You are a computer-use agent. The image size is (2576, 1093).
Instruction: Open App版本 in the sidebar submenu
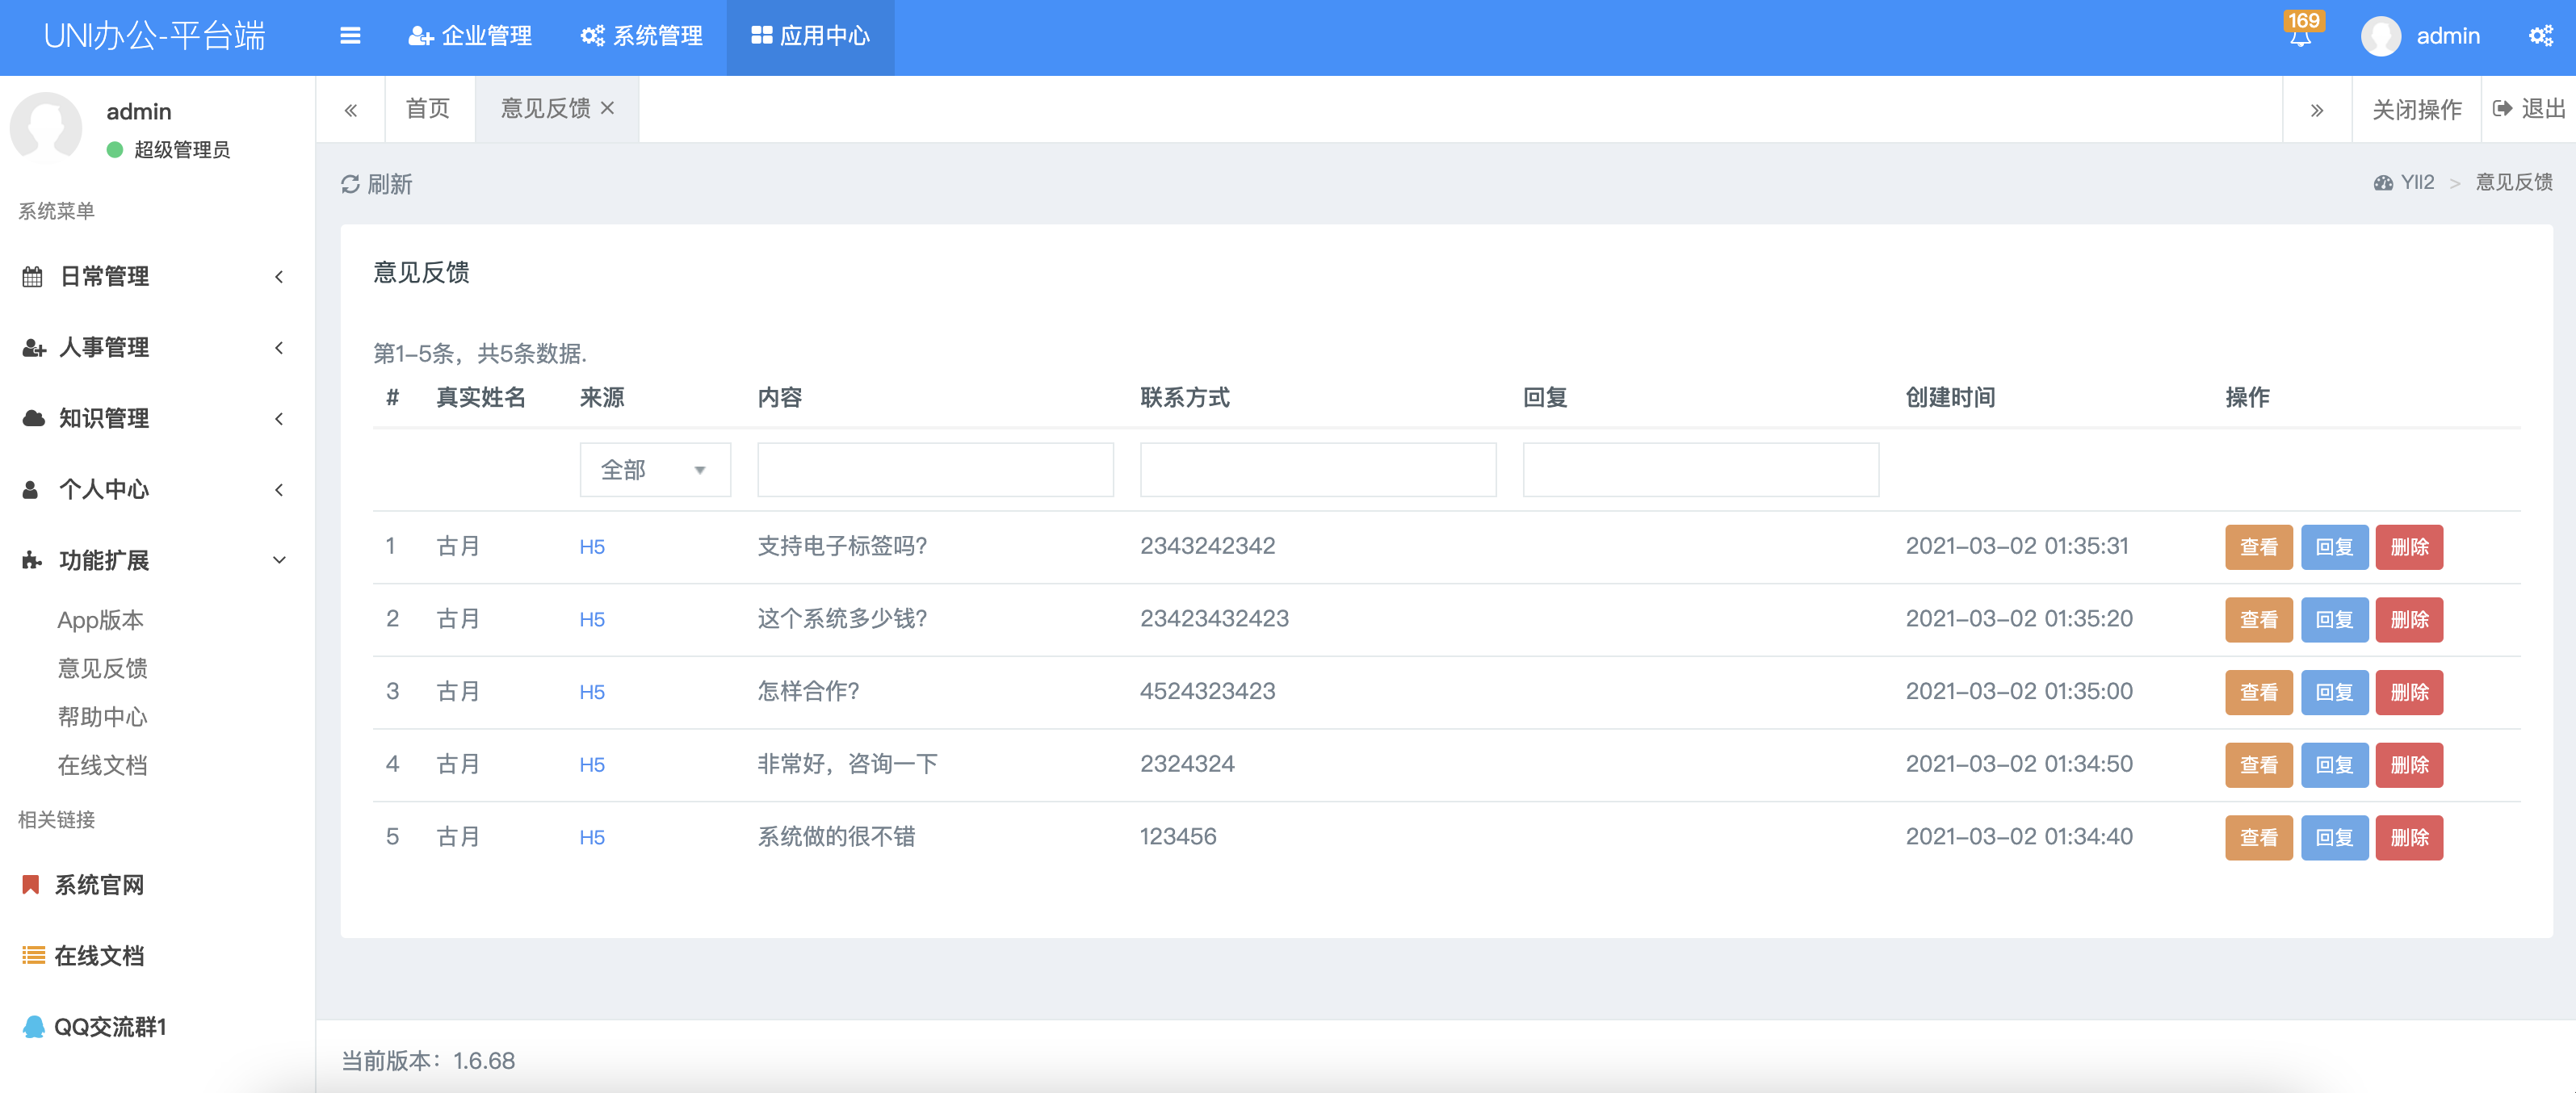pos(100,620)
